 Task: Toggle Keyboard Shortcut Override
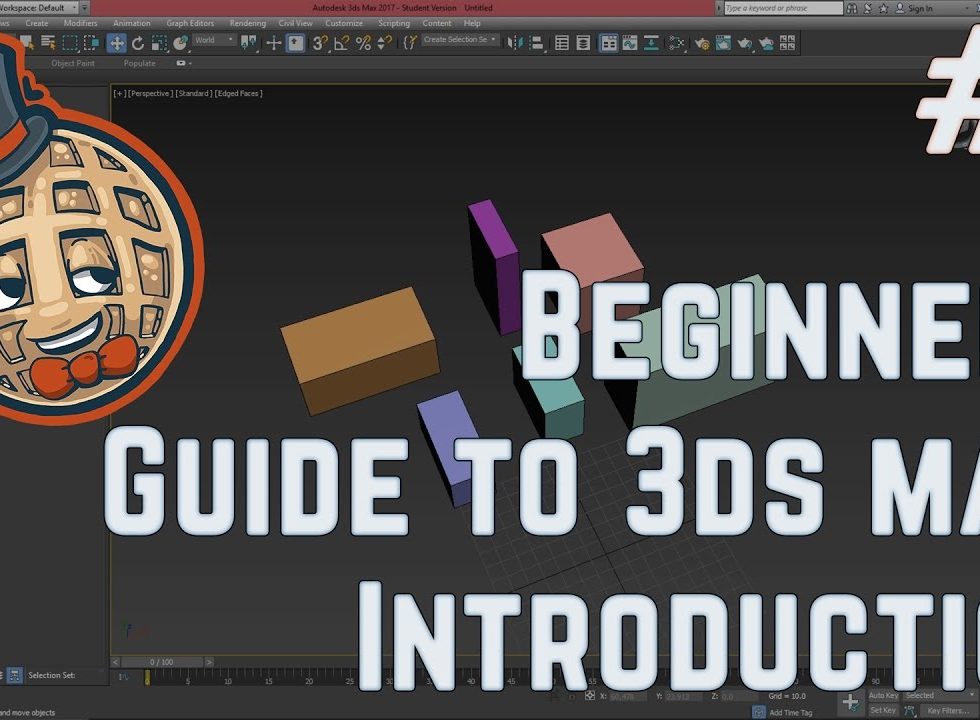pyautogui.click(x=295, y=43)
